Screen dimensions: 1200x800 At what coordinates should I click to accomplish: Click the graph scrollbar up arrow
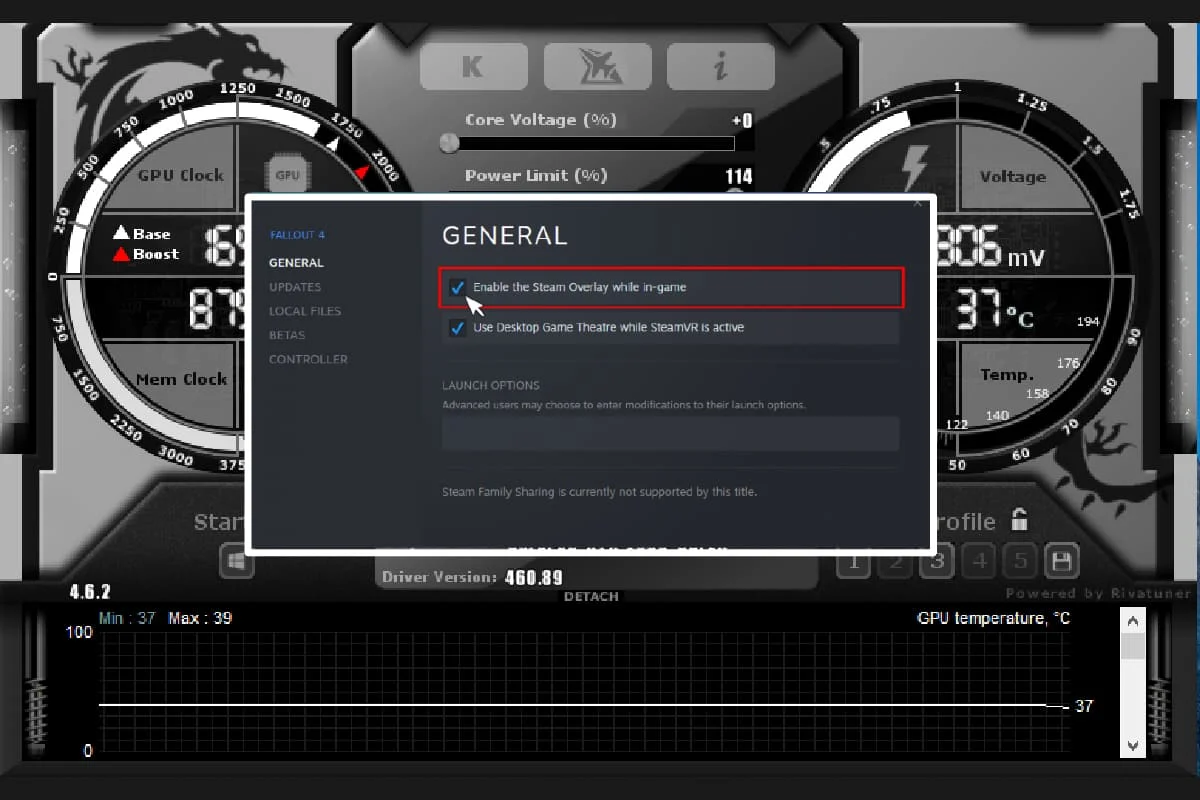[x=1133, y=621]
